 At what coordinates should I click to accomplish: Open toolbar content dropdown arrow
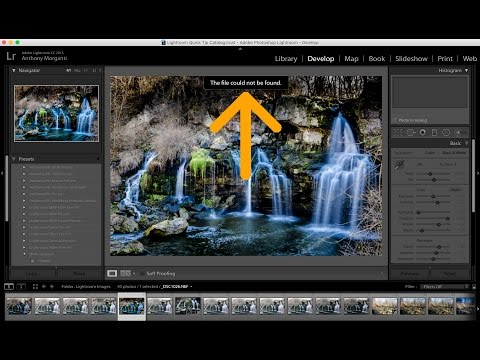(x=382, y=274)
